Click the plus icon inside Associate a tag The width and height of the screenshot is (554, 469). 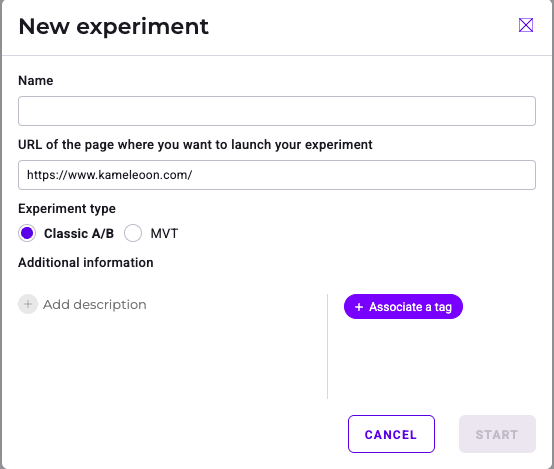tap(359, 307)
